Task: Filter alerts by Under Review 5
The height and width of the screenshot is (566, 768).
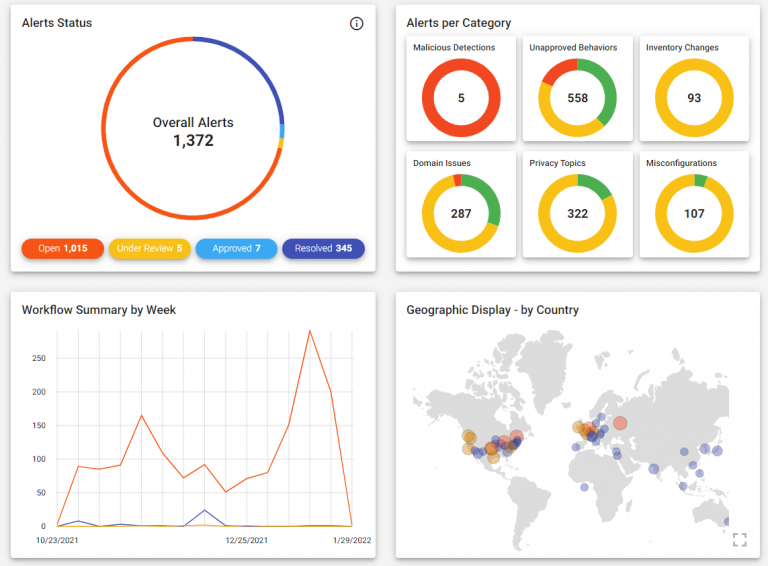Action: (149, 248)
